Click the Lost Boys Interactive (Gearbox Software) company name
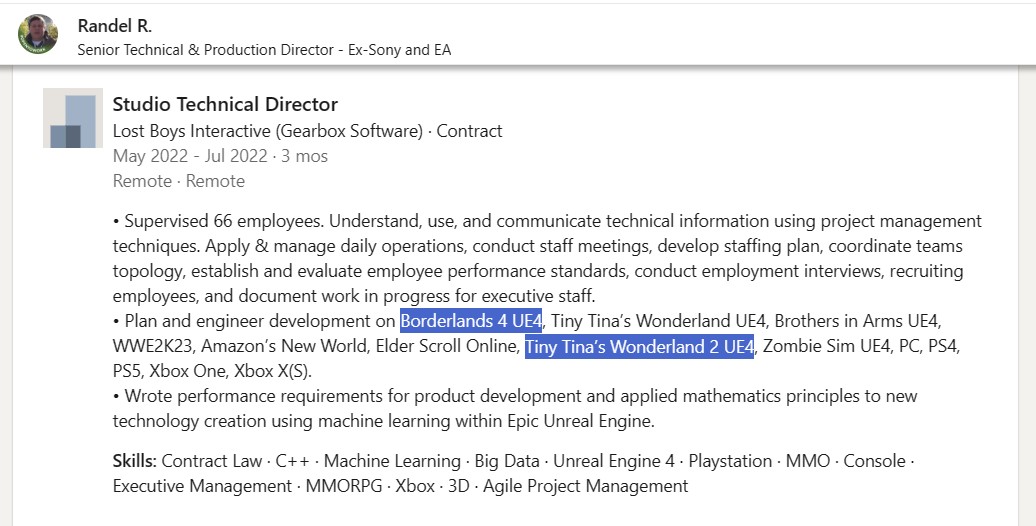Image resolution: width=1036 pixels, height=526 pixels. [x=268, y=131]
